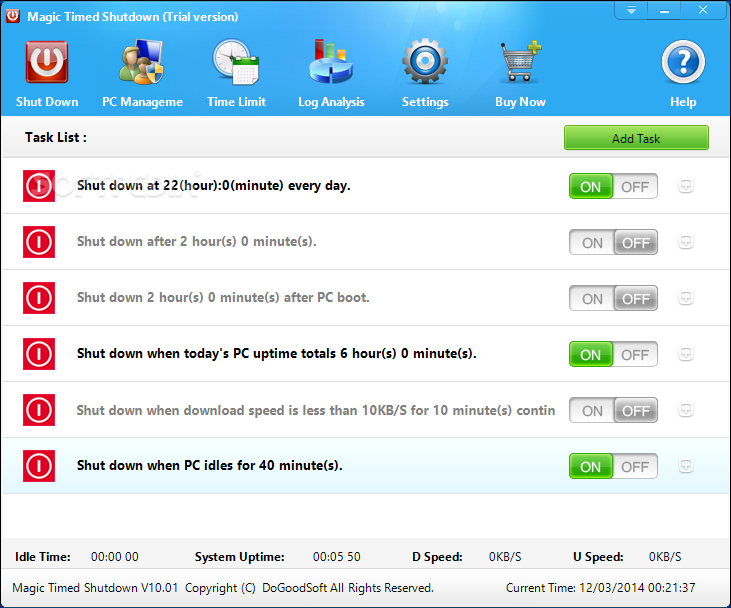Click the Magic Timed Shutdown V10.01 copyright text
Screen dimensions: 731x608
[x=223, y=588]
